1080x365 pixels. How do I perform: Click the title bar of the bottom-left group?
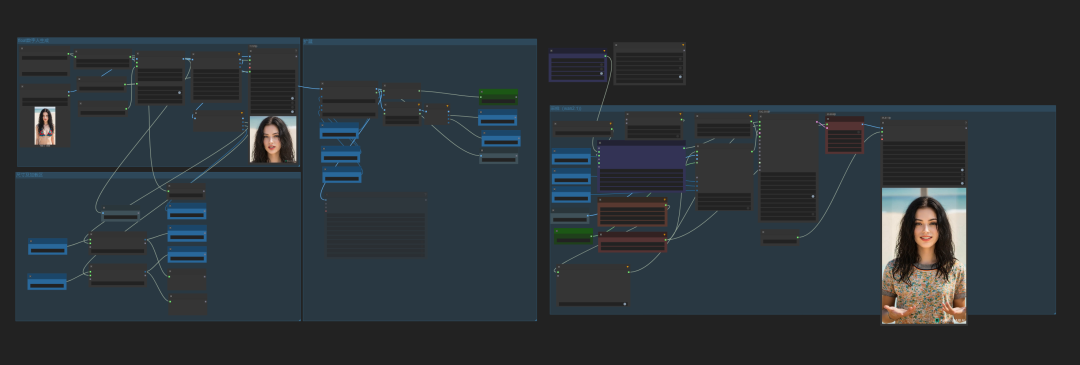(x=158, y=175)
